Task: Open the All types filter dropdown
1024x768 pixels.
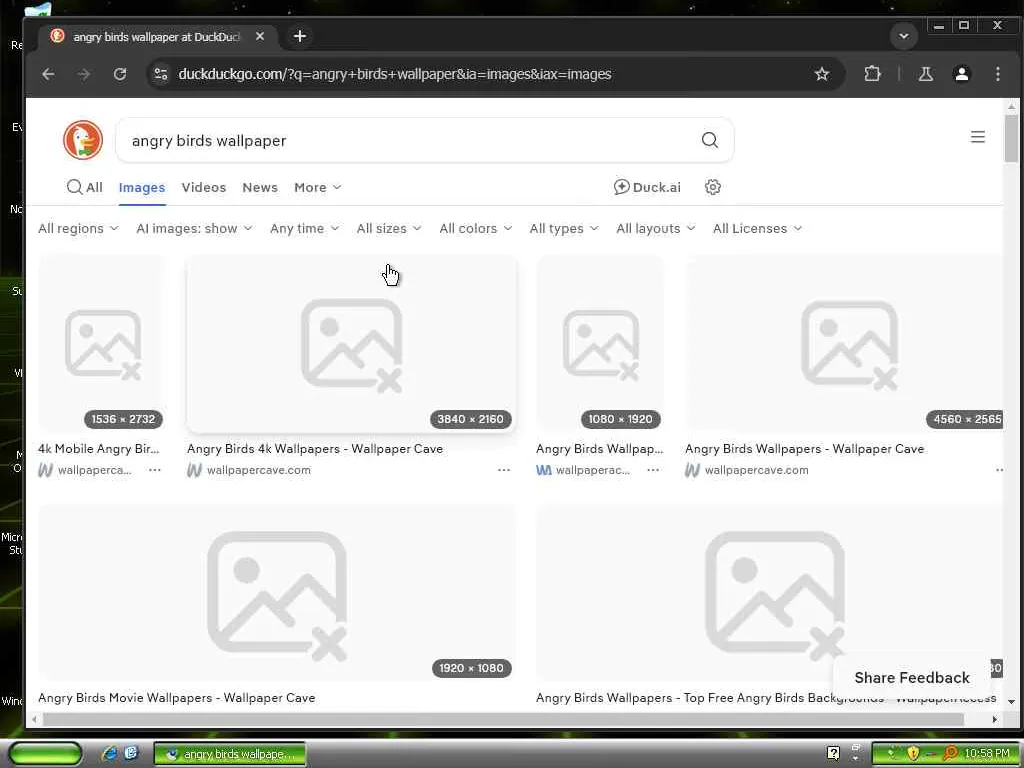Action: pyautogui.click(x=564, y=229)
